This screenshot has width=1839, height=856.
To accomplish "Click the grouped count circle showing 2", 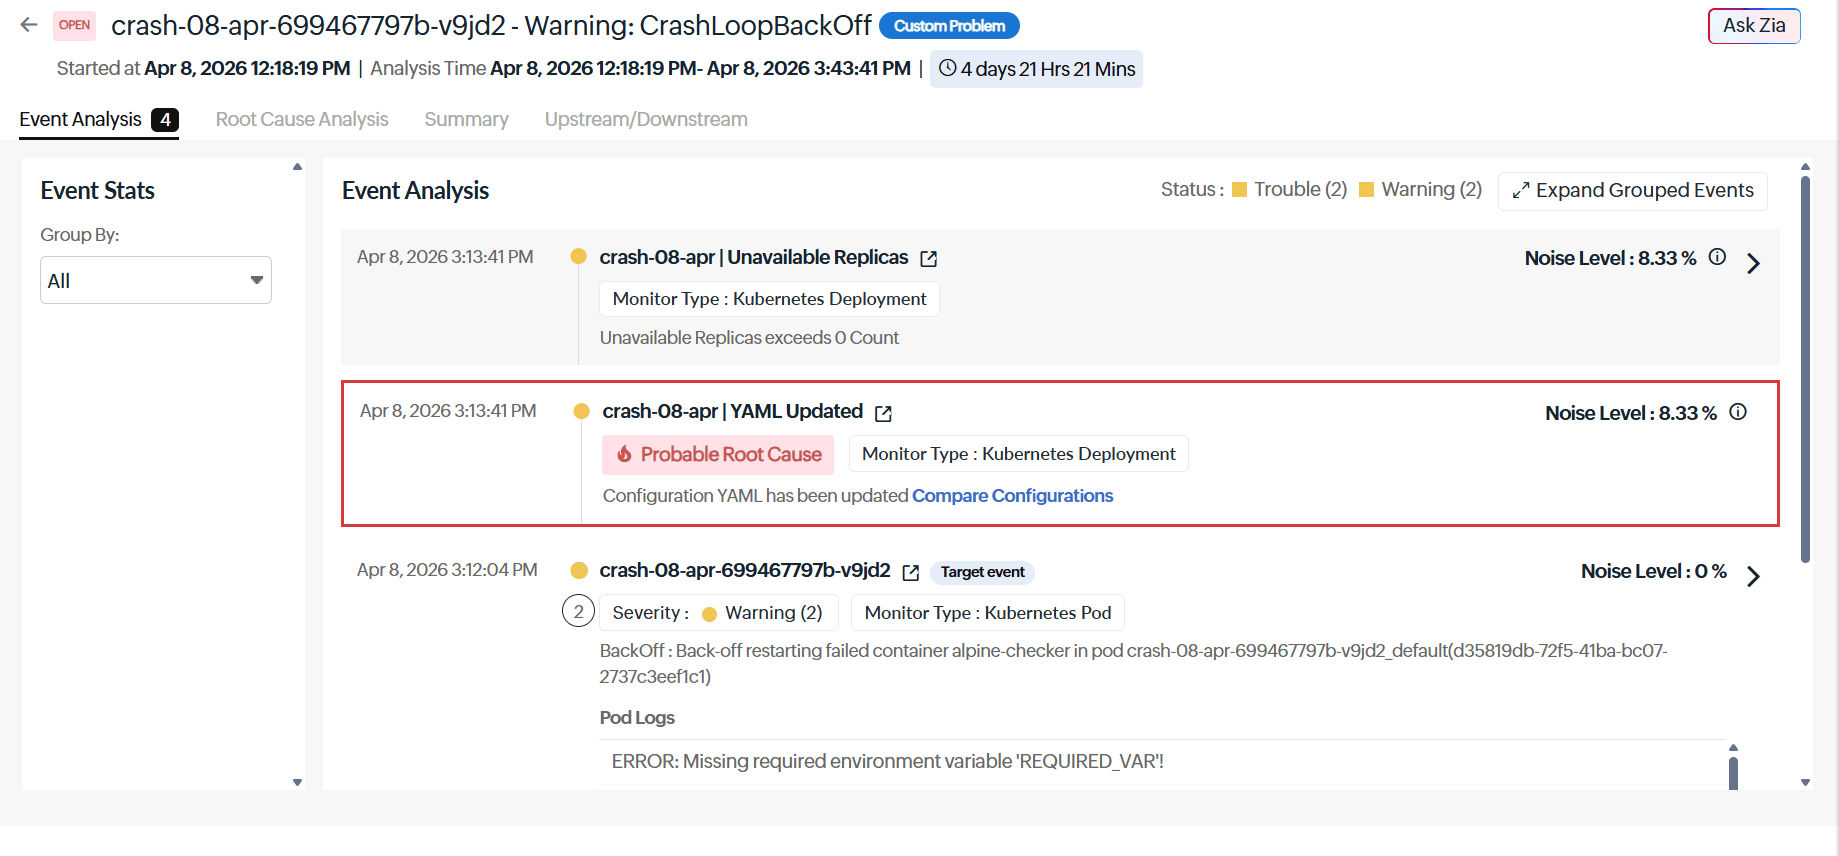I will point(578,610).
